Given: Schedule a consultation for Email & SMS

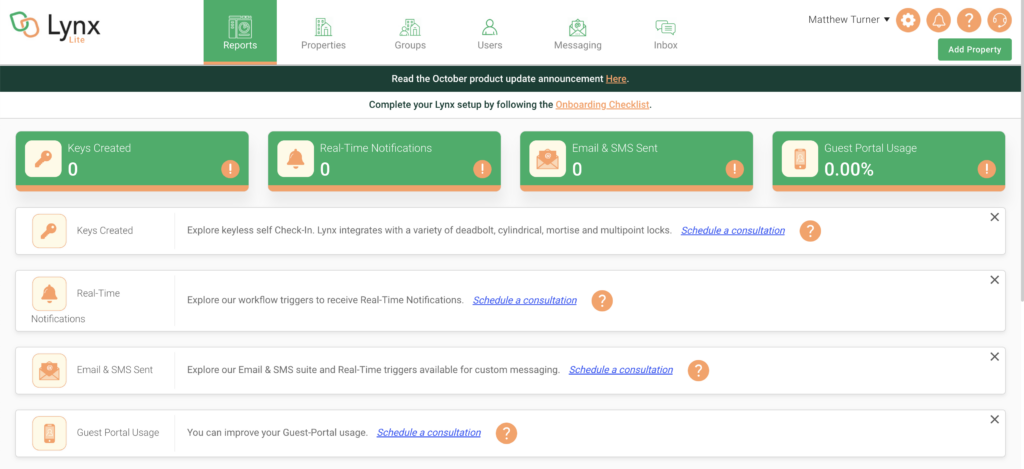Looking at the screenshot, I should pos(620,370).
